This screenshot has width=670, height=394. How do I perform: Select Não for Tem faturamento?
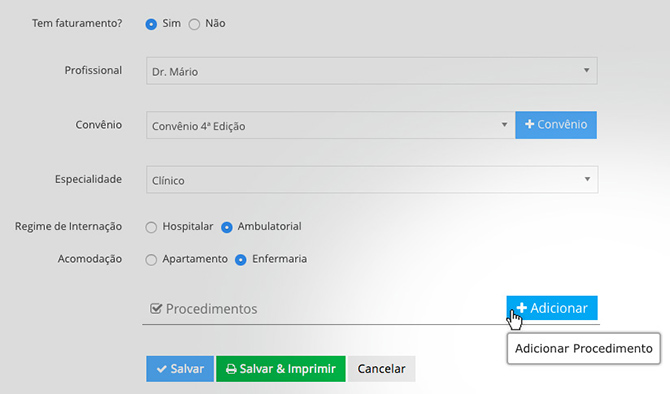coord(194,24)
